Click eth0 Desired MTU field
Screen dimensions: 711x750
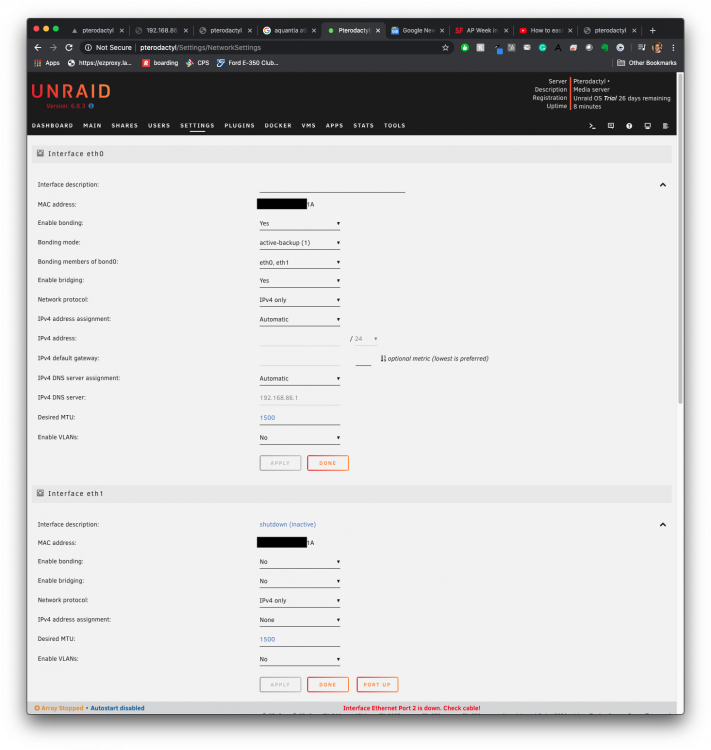300,418
